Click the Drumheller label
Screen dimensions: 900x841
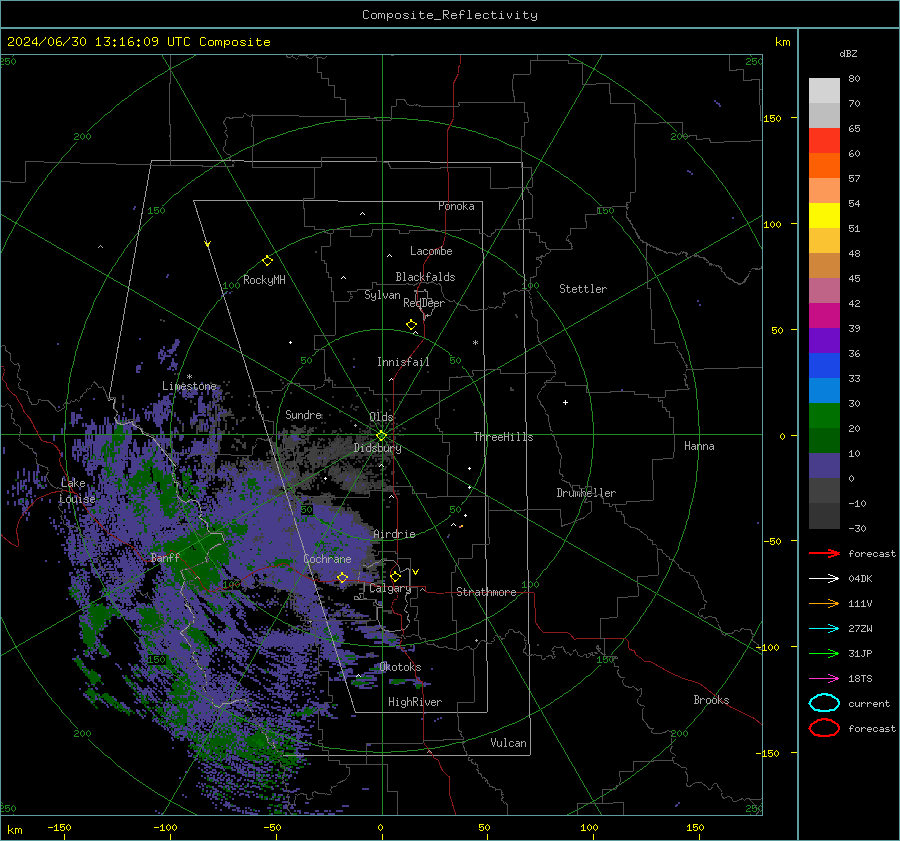[586, 493]
